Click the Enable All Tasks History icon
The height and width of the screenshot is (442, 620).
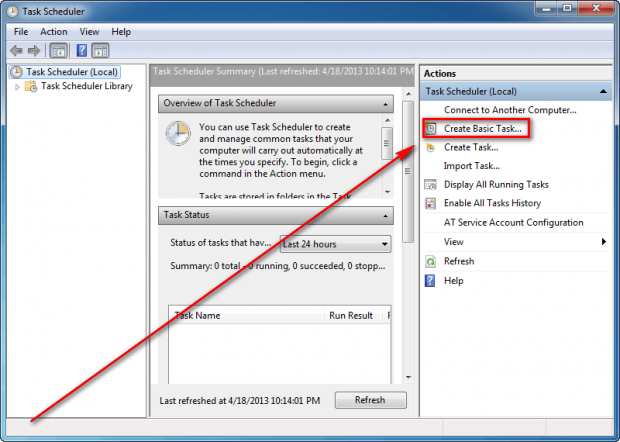click(430, 203)
